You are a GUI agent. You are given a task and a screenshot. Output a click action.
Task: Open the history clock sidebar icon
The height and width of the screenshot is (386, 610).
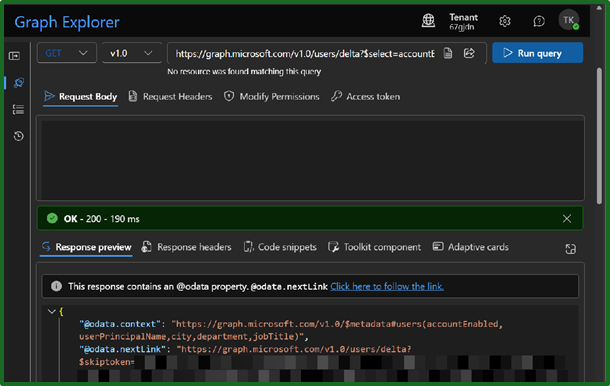point(18,136)
